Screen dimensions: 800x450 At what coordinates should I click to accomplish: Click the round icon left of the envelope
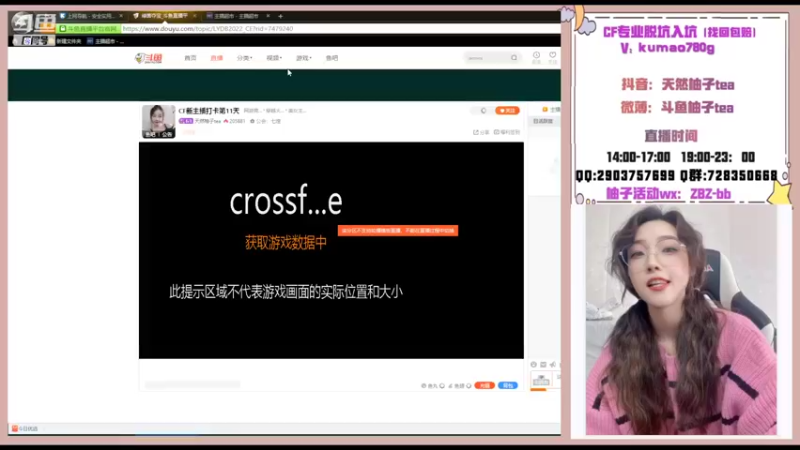click(x=534, y=364)
